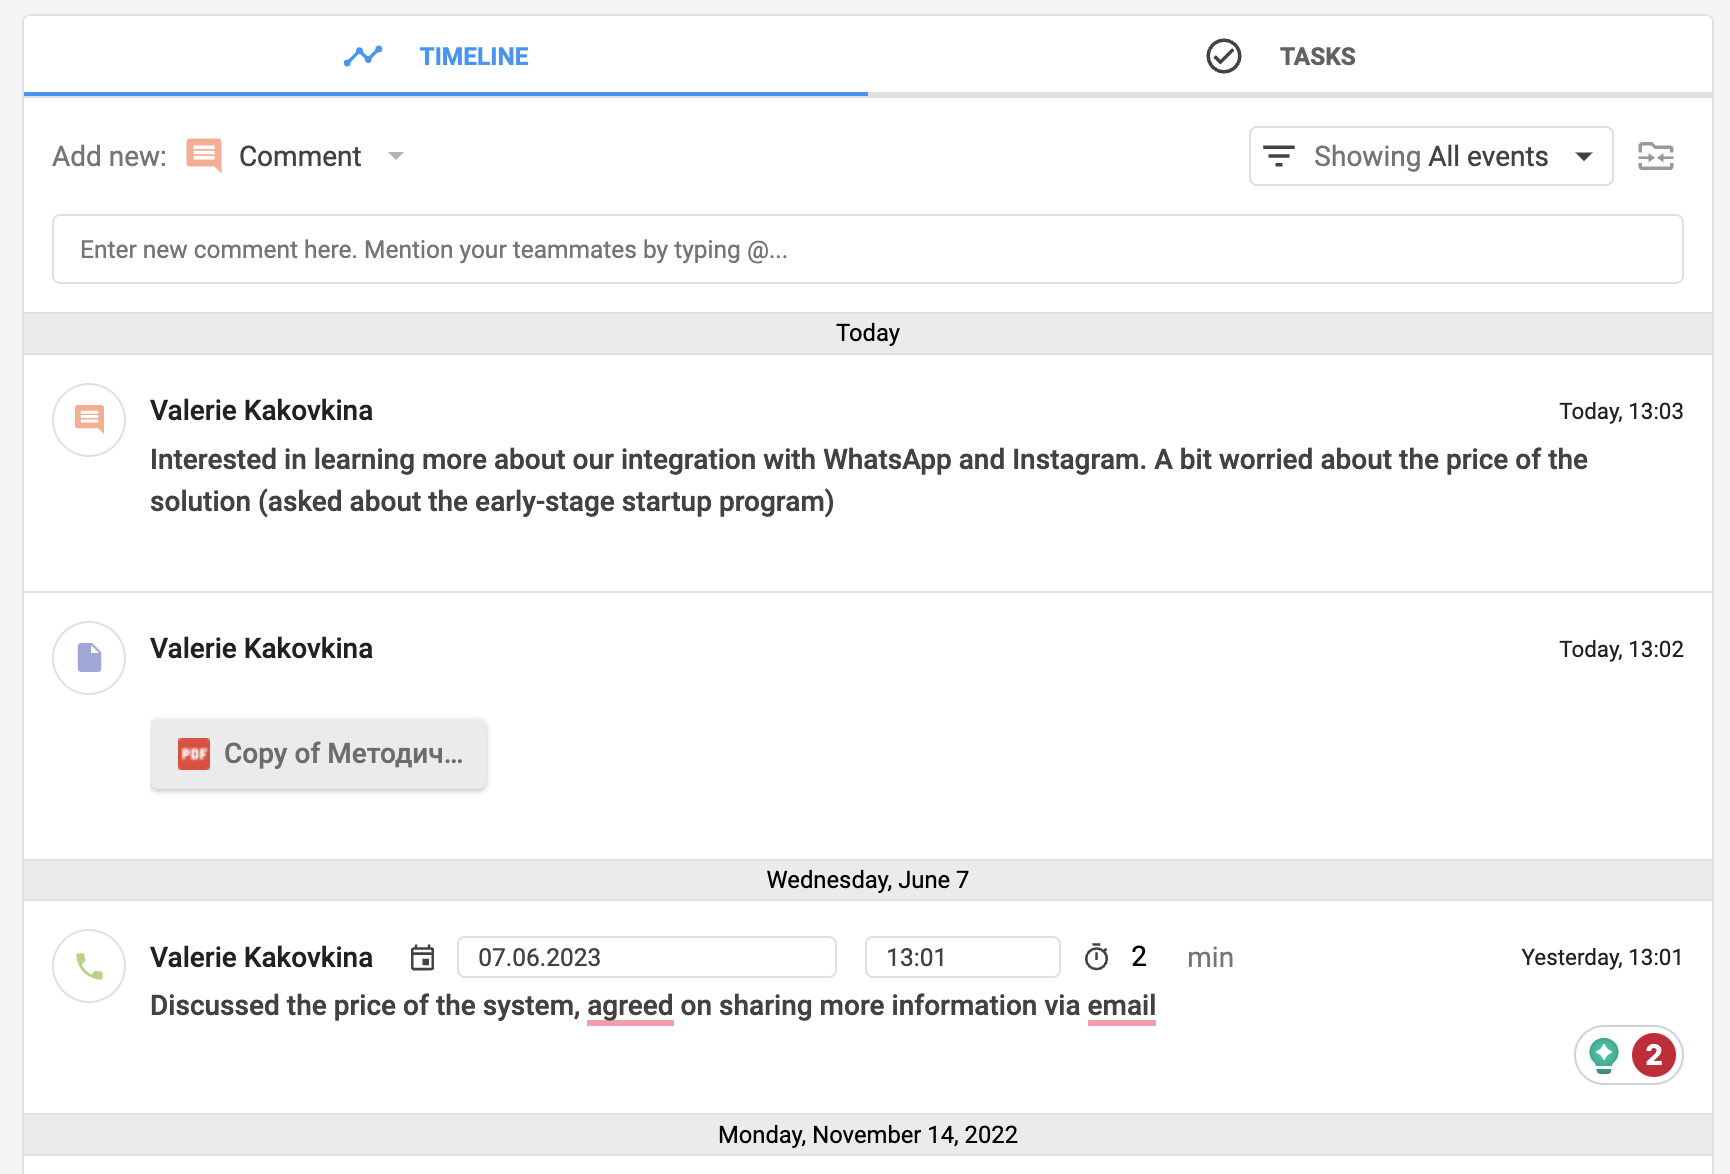Click the stopwatch duration icon on the call

1097,956
